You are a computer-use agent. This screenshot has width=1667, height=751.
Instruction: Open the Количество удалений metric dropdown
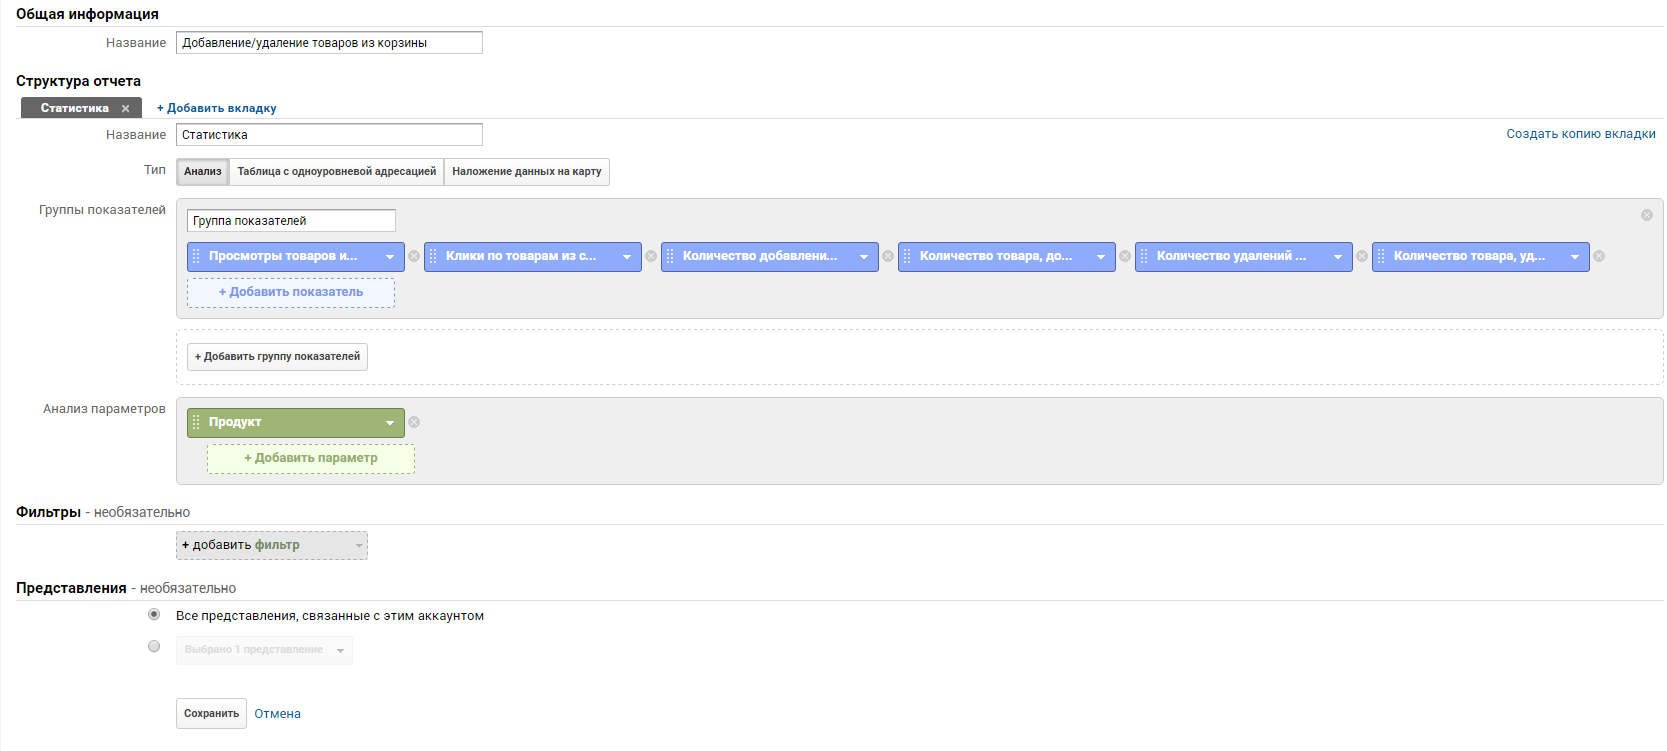1338,257
